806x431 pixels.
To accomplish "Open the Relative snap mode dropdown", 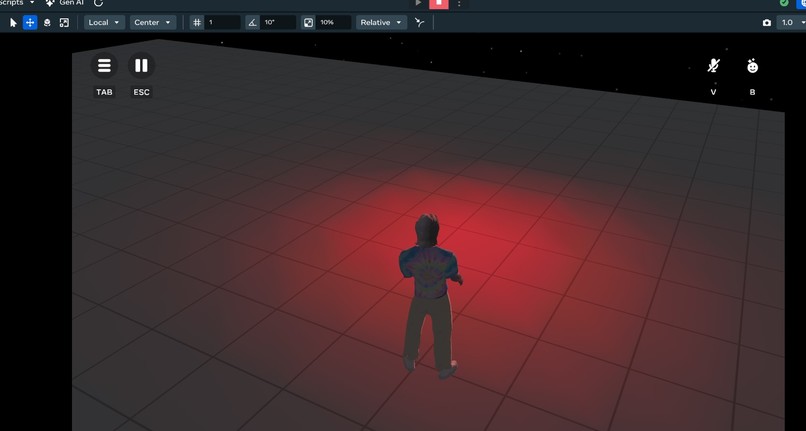I will [381, 23].
